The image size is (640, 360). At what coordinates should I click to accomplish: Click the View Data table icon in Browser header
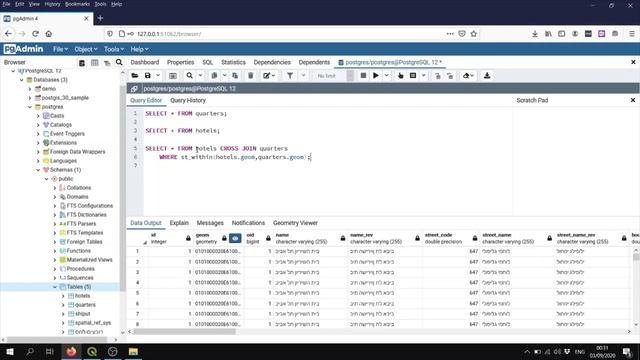94,62
